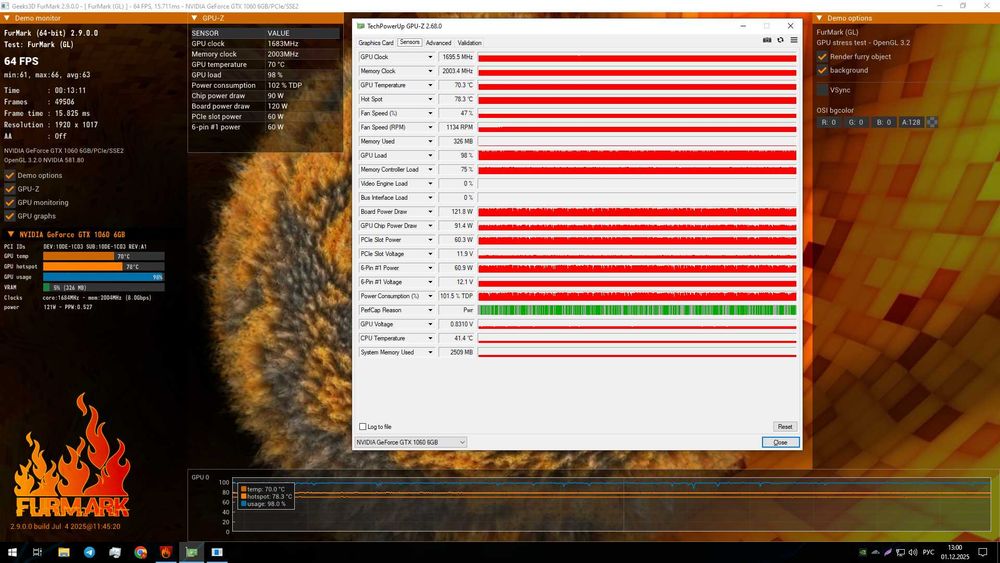Toggle the GPU graphs checkbox
Viewport: 1000px width, 563px height.
pos(10,216)
